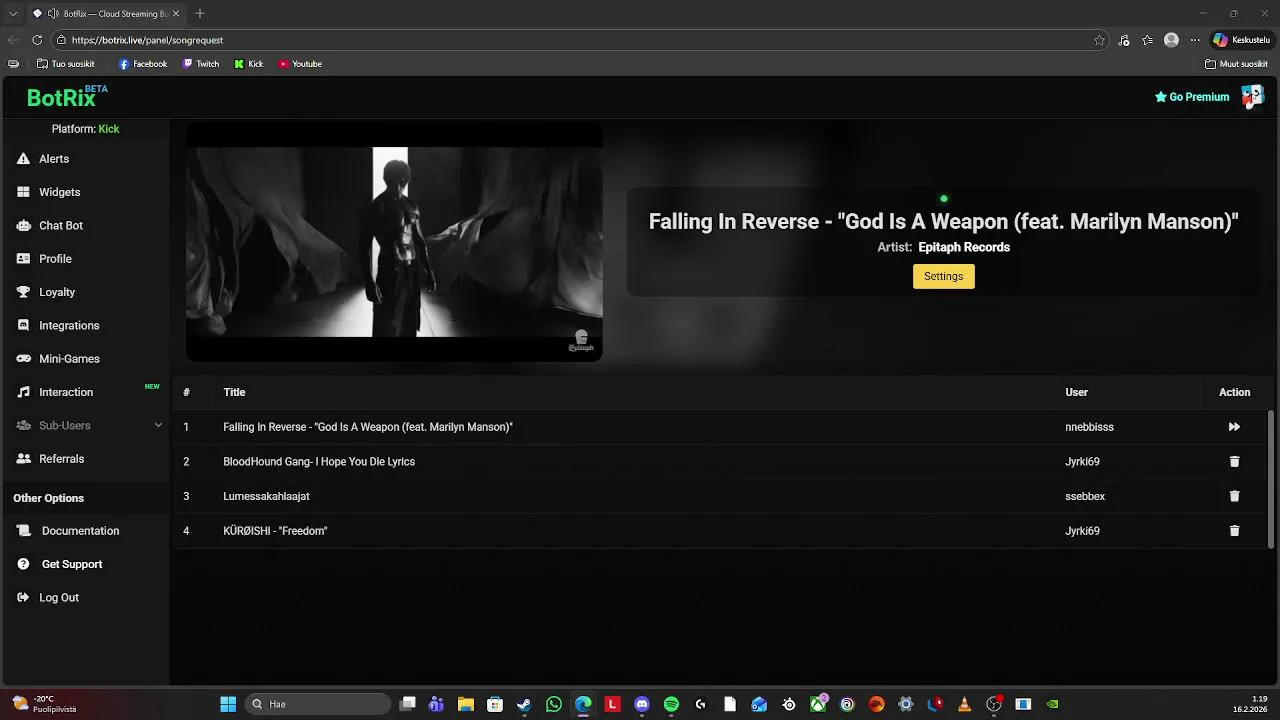Open Muut suosikit folder
Viewport: 1280px width, 720px height.
point(1236,64)
